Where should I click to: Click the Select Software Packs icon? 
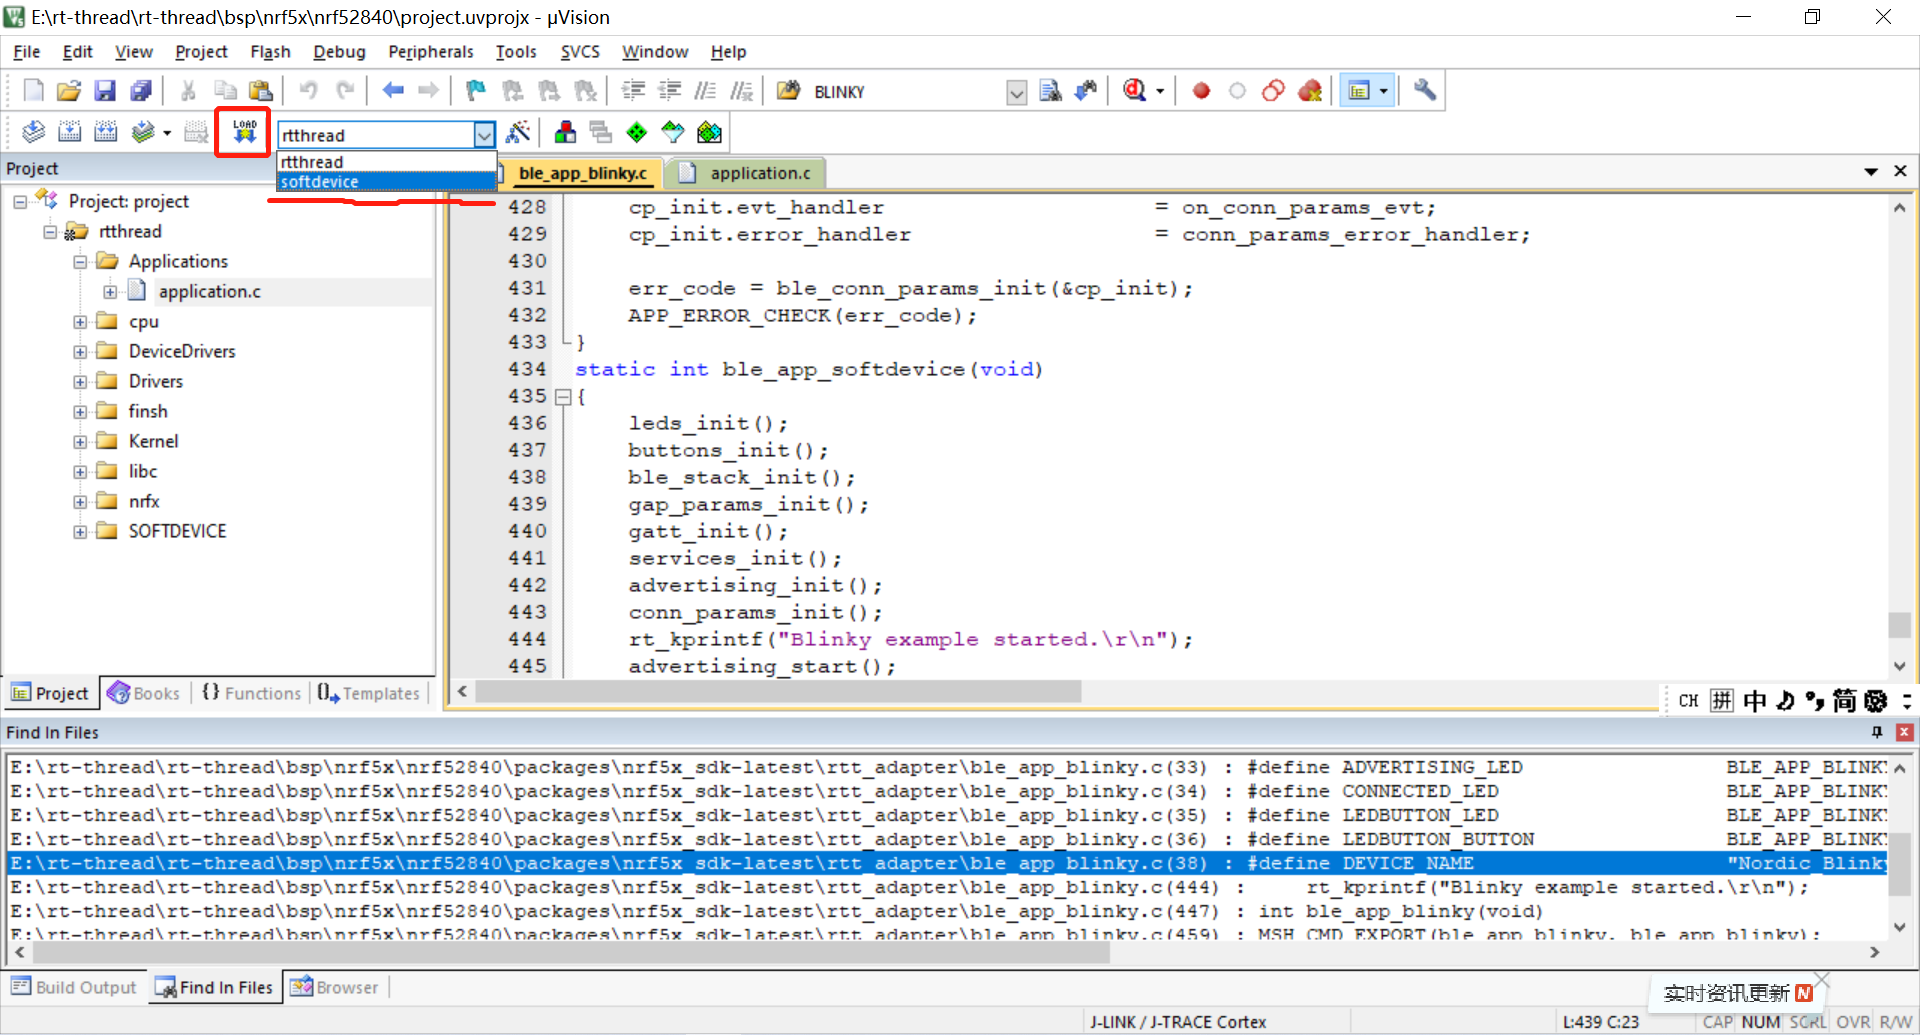673,132
